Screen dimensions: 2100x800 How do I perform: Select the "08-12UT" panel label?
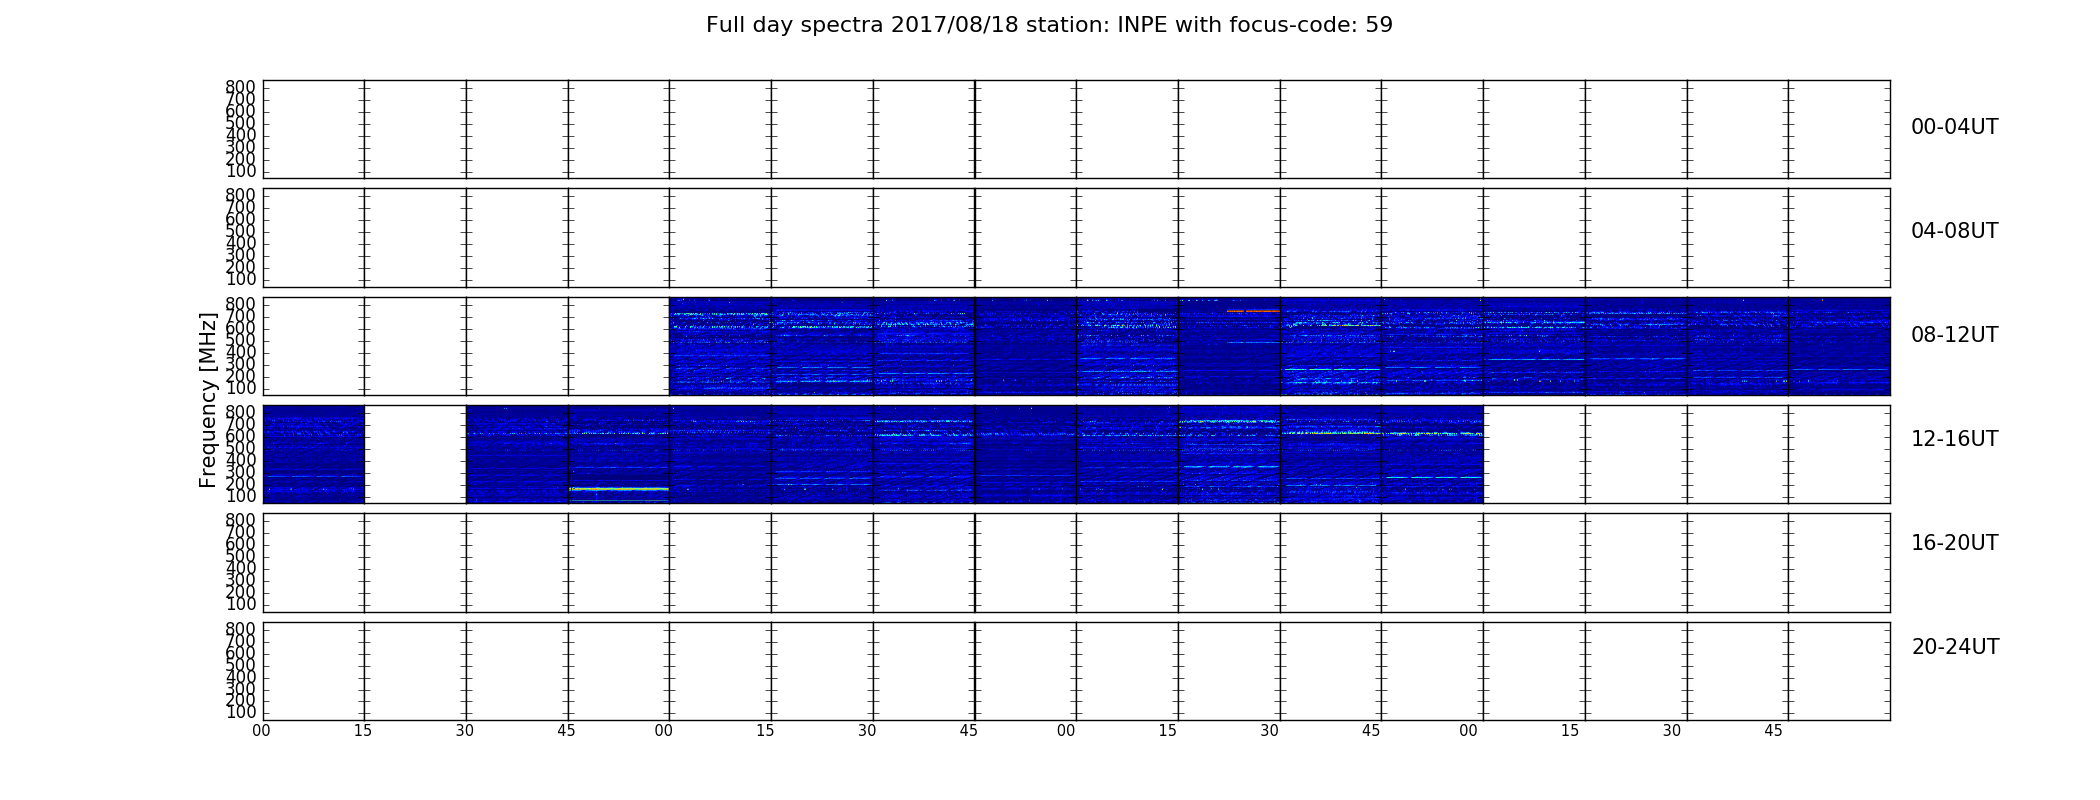[1955, 335]
